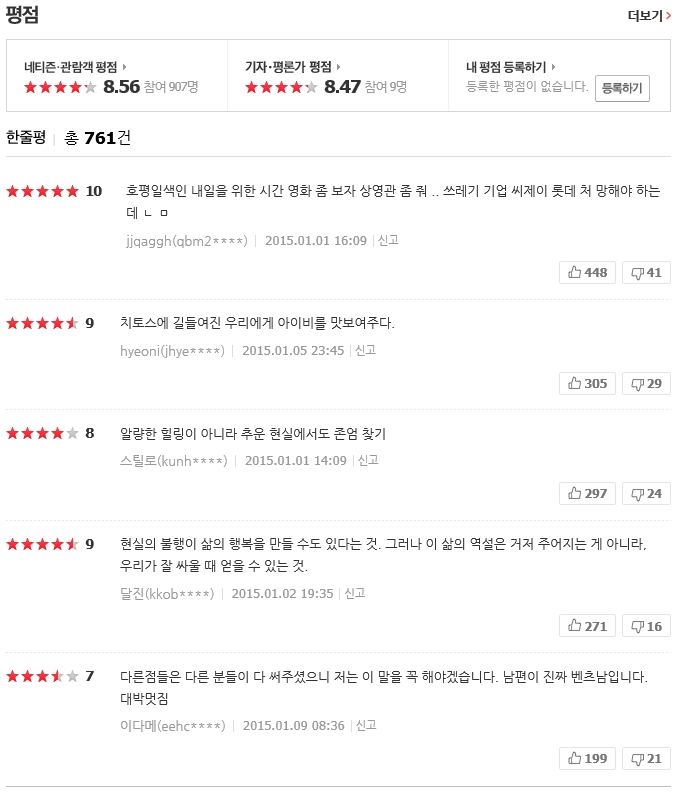Click the 등록하기 button

(622, 88)
